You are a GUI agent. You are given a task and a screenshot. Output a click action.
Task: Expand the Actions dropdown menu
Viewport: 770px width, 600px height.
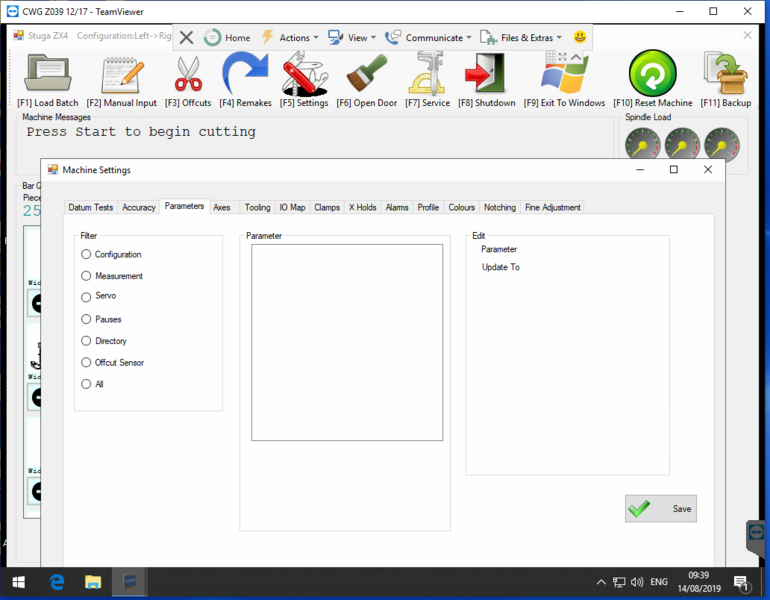(290, 37)
